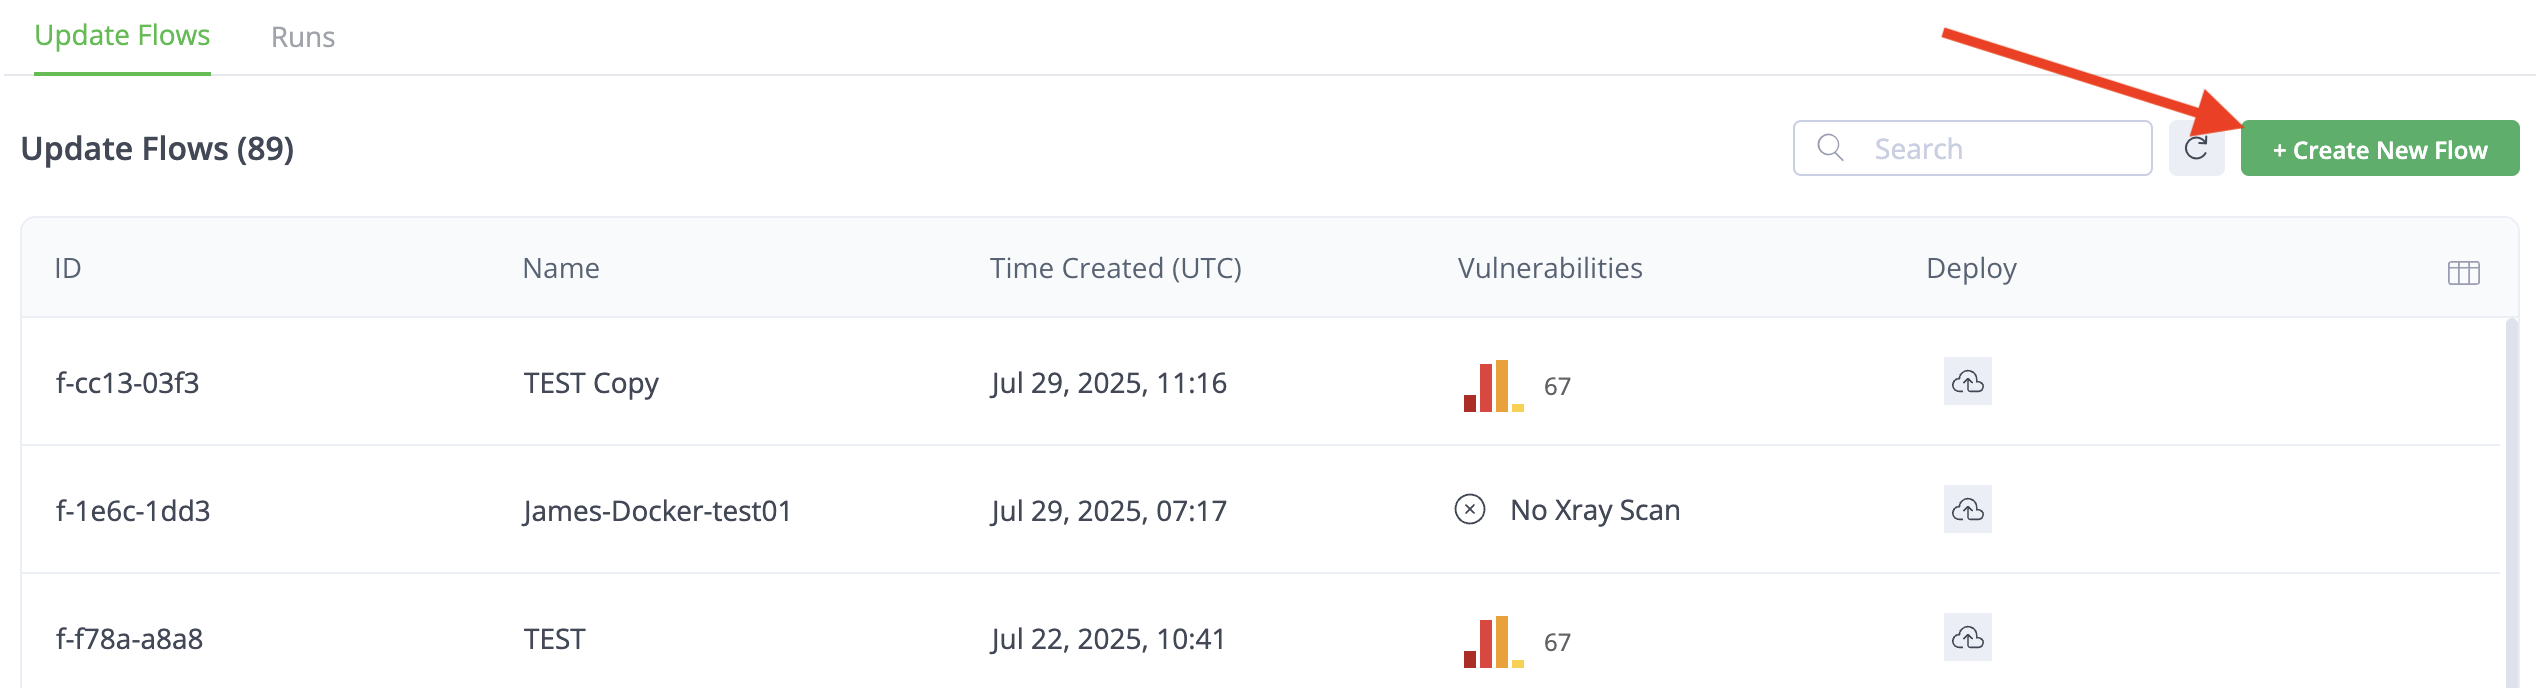This screenshot has height=688, width=2542.
Task: Open flow ID f-cc13-03f3
Action: [127, 383]
